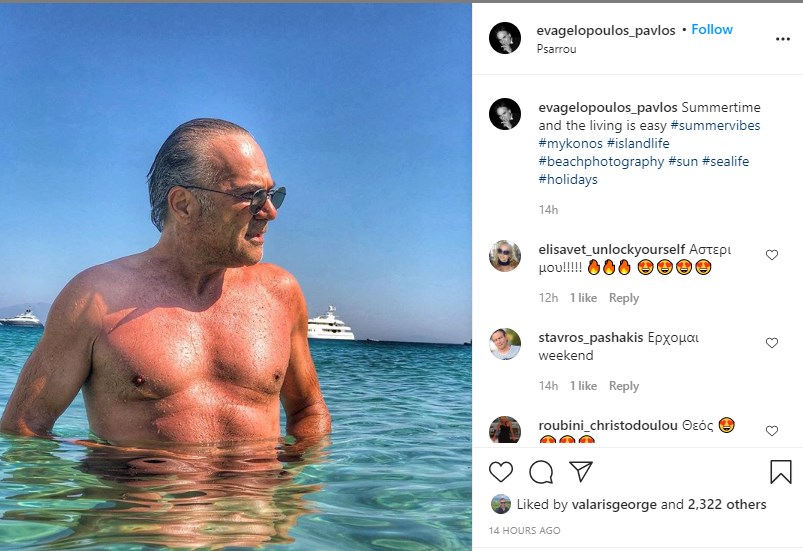
Task: Save the post with the bookmark icon
Action: (x=781, y=471)
